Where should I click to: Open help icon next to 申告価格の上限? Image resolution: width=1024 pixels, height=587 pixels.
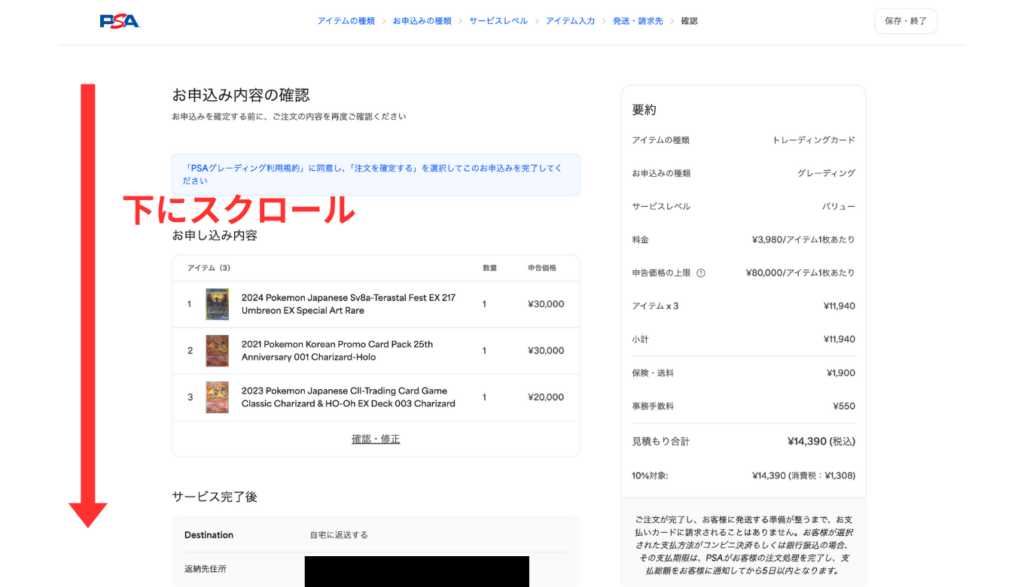701,273
